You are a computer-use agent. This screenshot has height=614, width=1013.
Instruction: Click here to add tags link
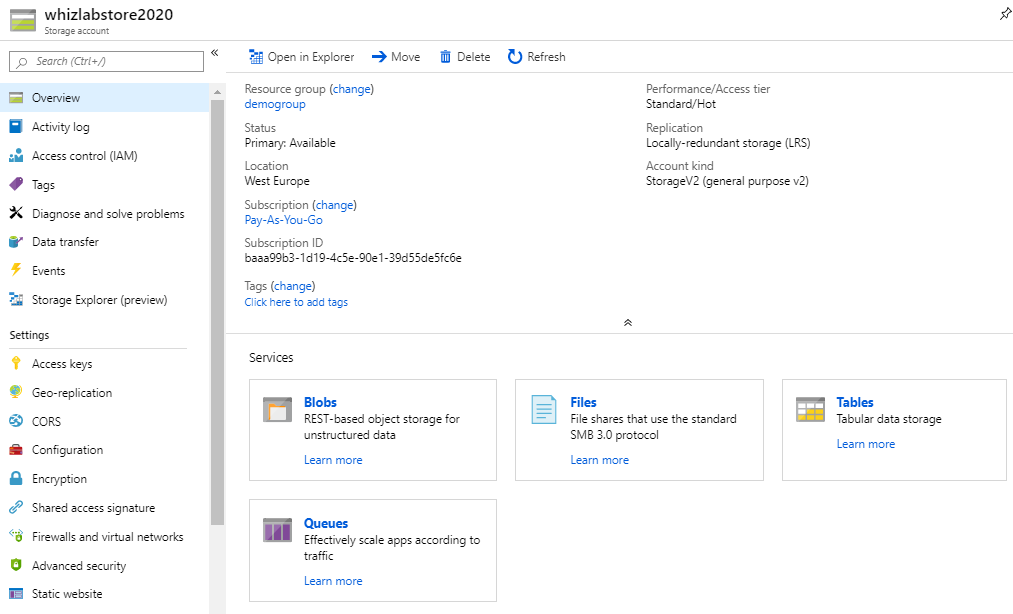click(x=296, y=302)
